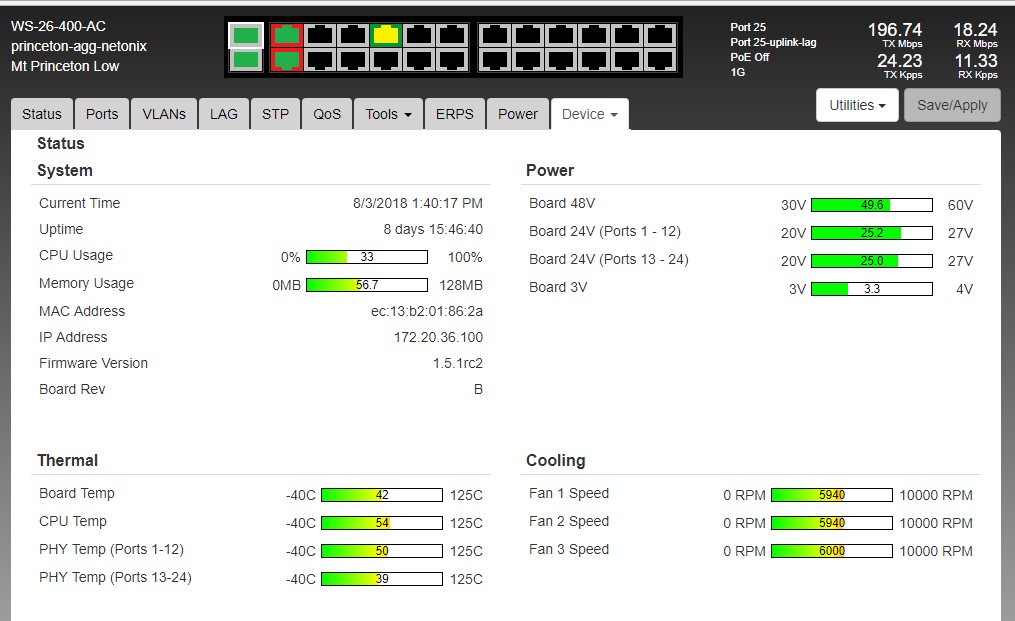1015x621 pixels.
Task: Click the CPU Usage progress bar
Action: [367, 257]
